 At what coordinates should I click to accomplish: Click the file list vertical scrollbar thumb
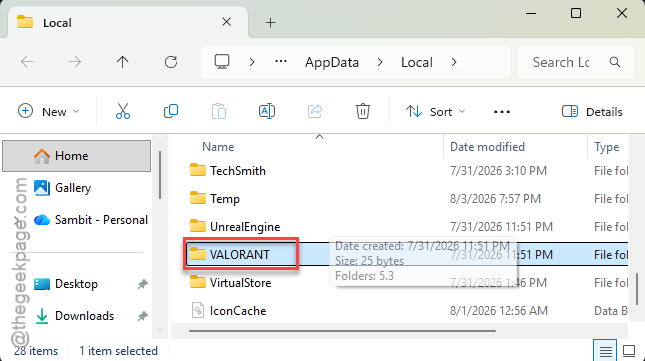(637, 289)
